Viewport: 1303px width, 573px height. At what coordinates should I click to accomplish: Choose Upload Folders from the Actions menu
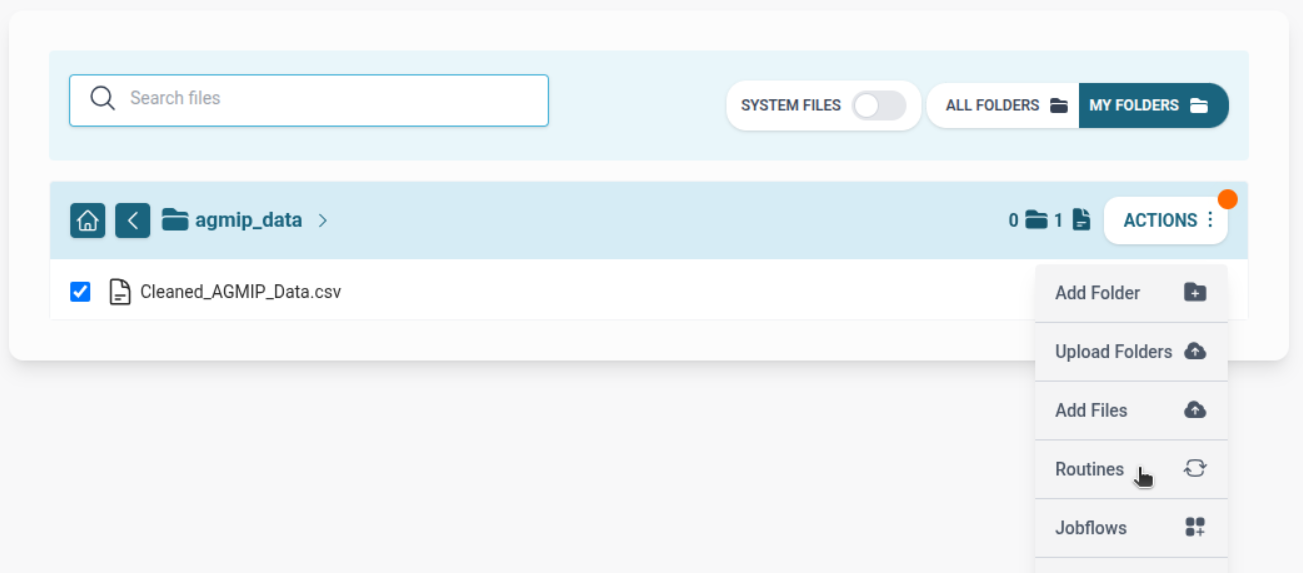pyautogui.click(x=1131, y=352)
